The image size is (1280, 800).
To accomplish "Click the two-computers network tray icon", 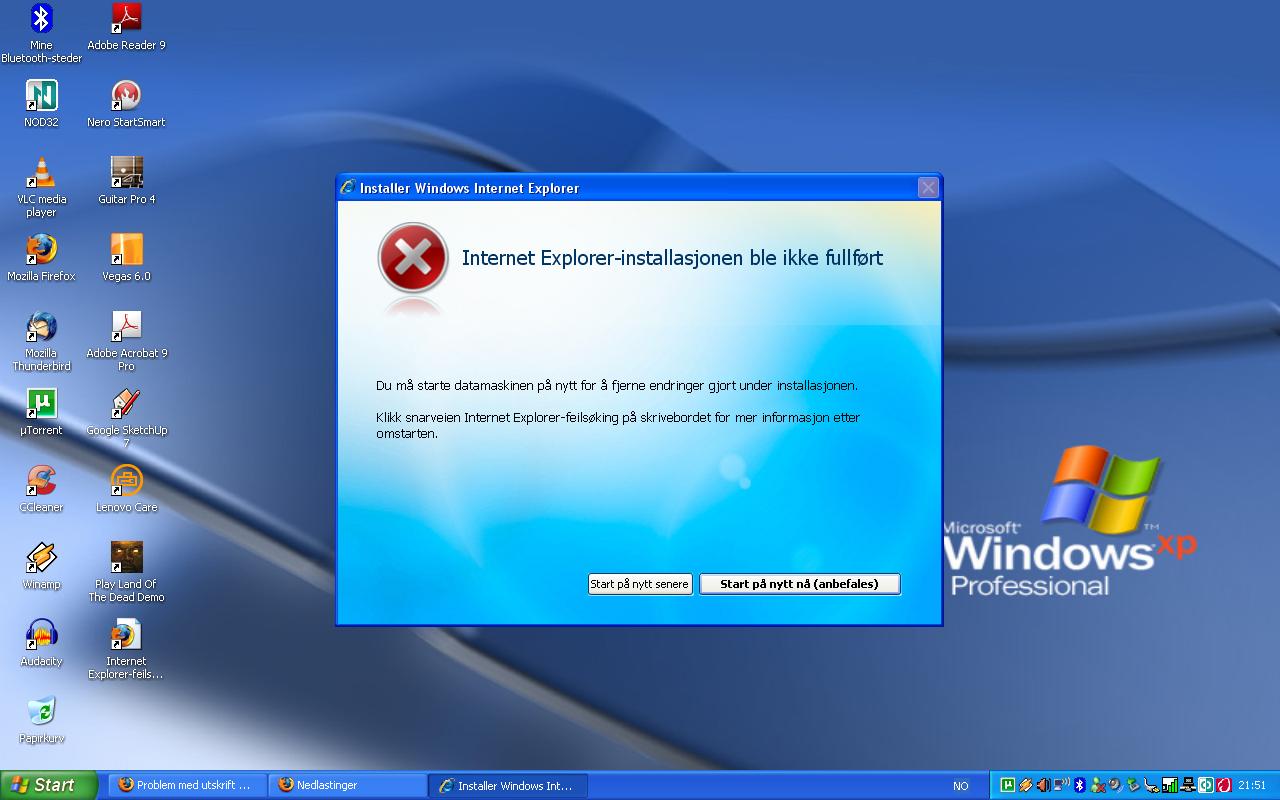I will [1188, 785].
